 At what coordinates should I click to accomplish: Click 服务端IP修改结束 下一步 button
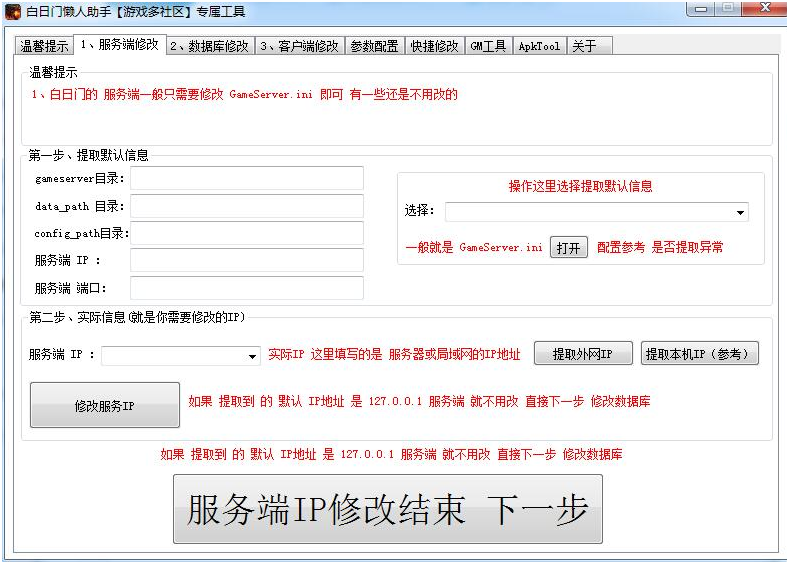point(387,509)
